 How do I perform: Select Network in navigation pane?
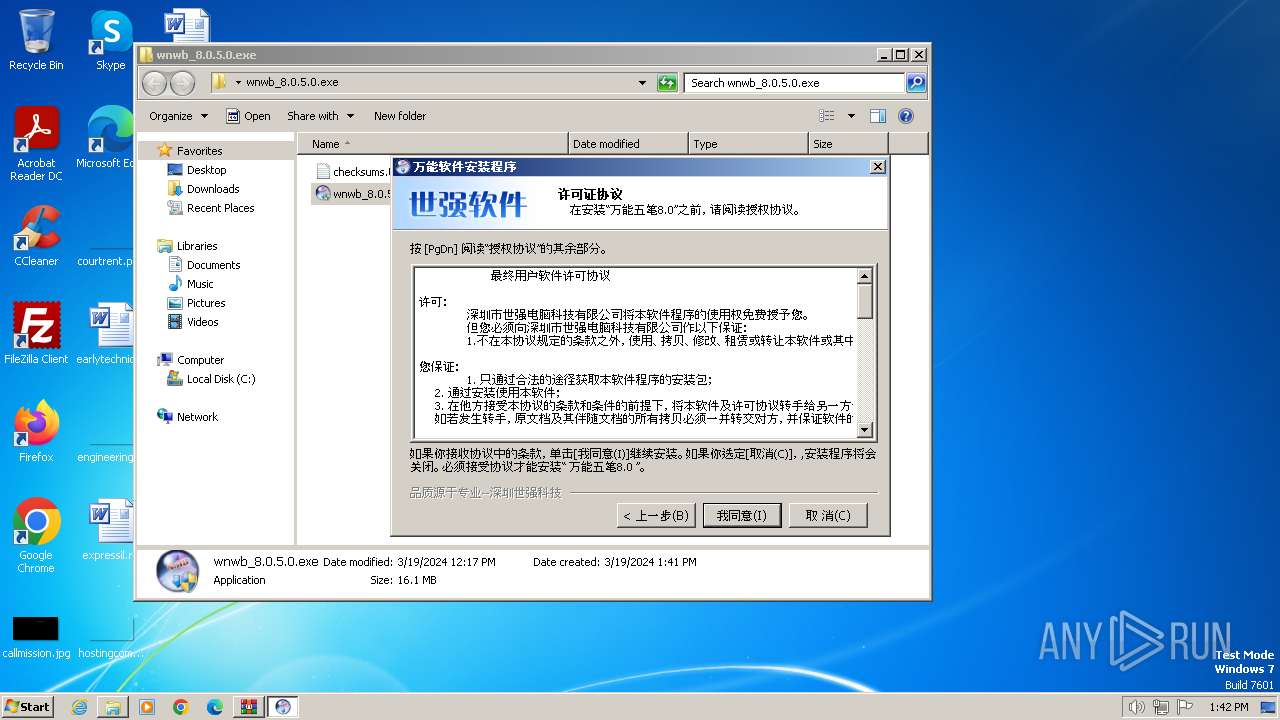197,417
